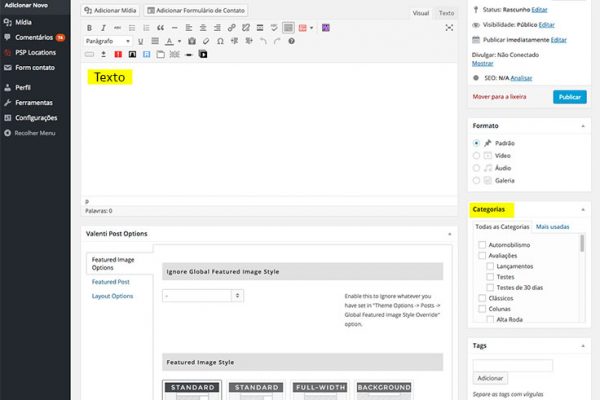
Task: Check the Automobilismo category
Action: click(x=482, y=243)
